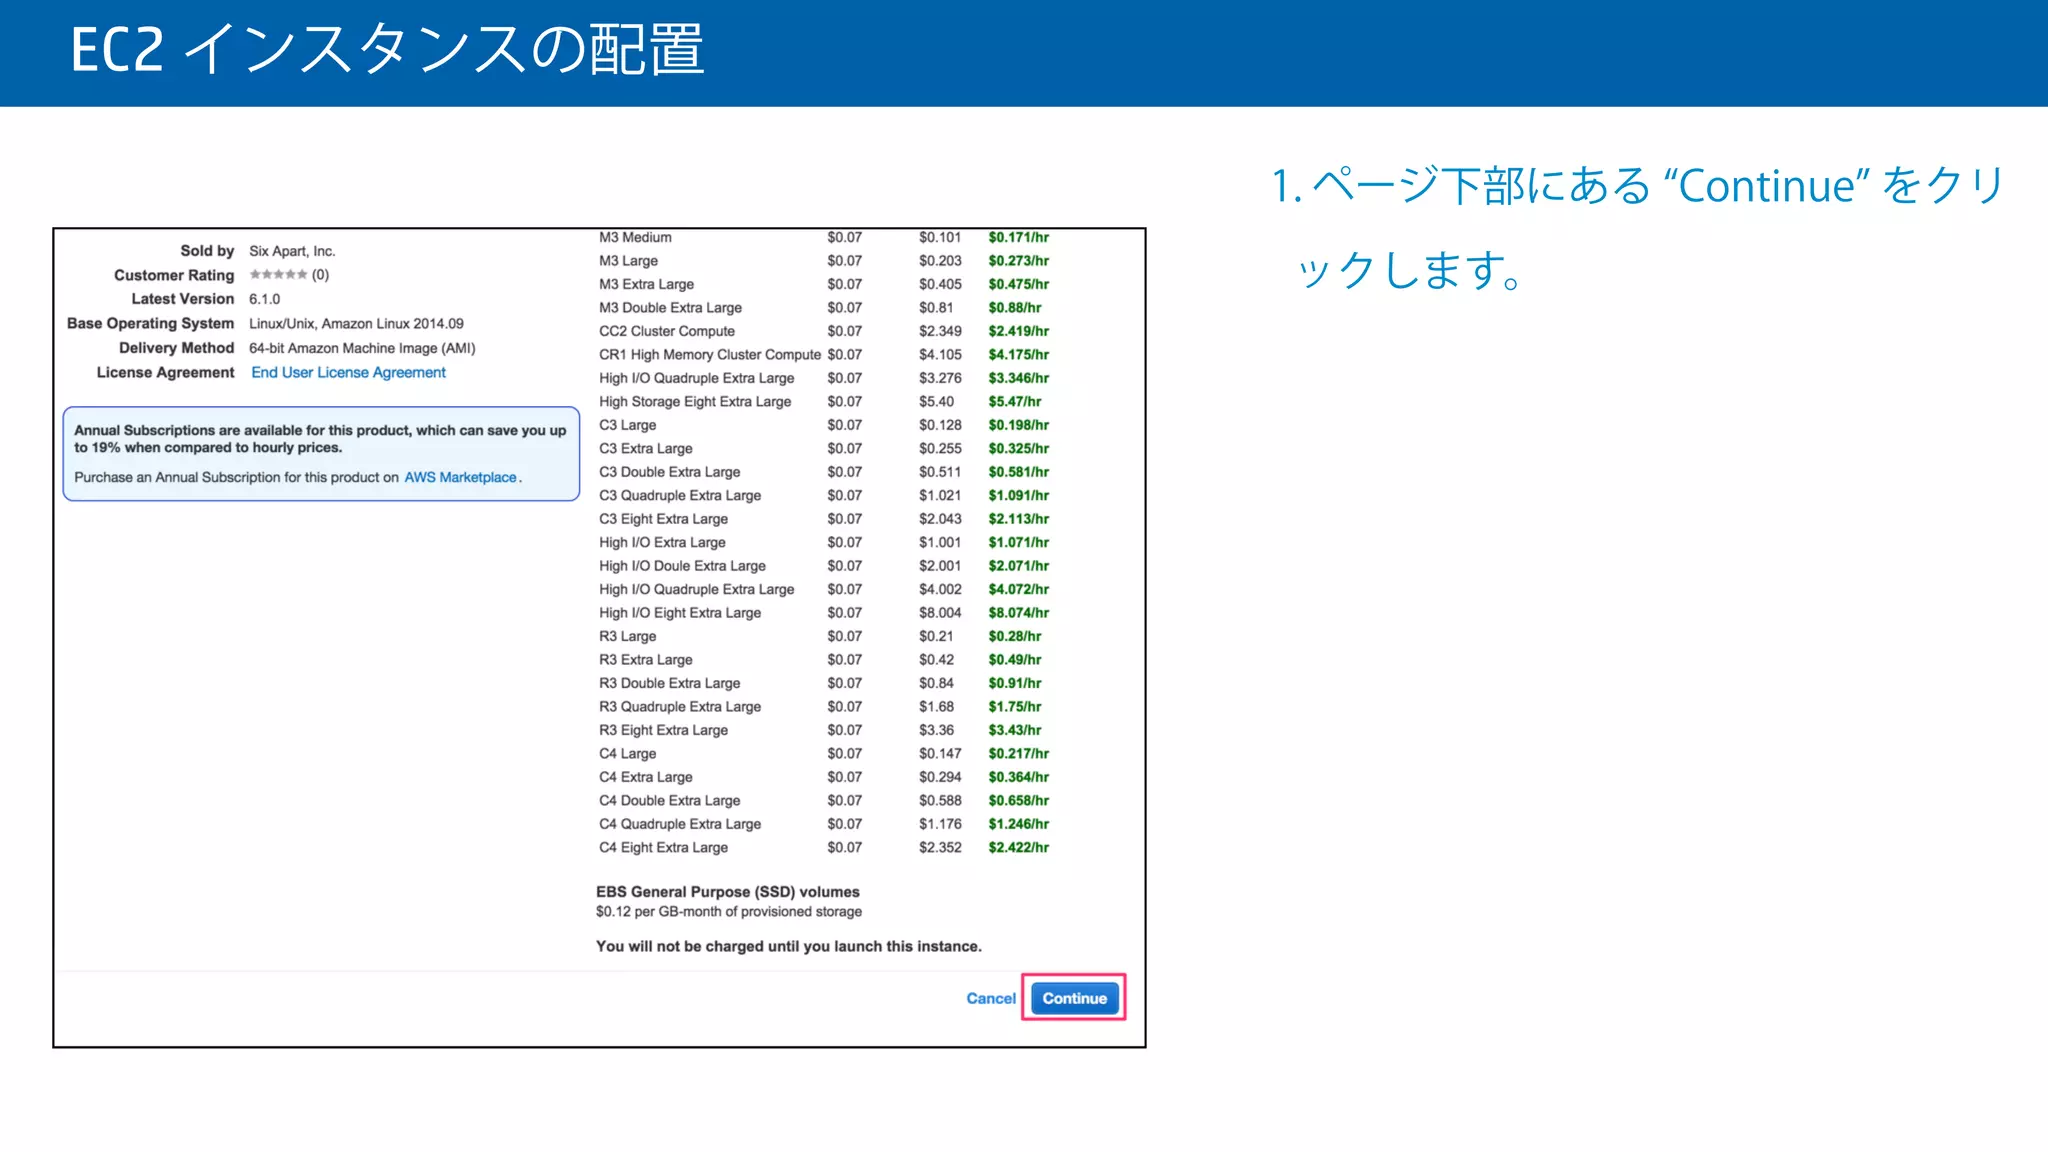Click the '$2.422/hr' total price

click(x=1018, y=848)
